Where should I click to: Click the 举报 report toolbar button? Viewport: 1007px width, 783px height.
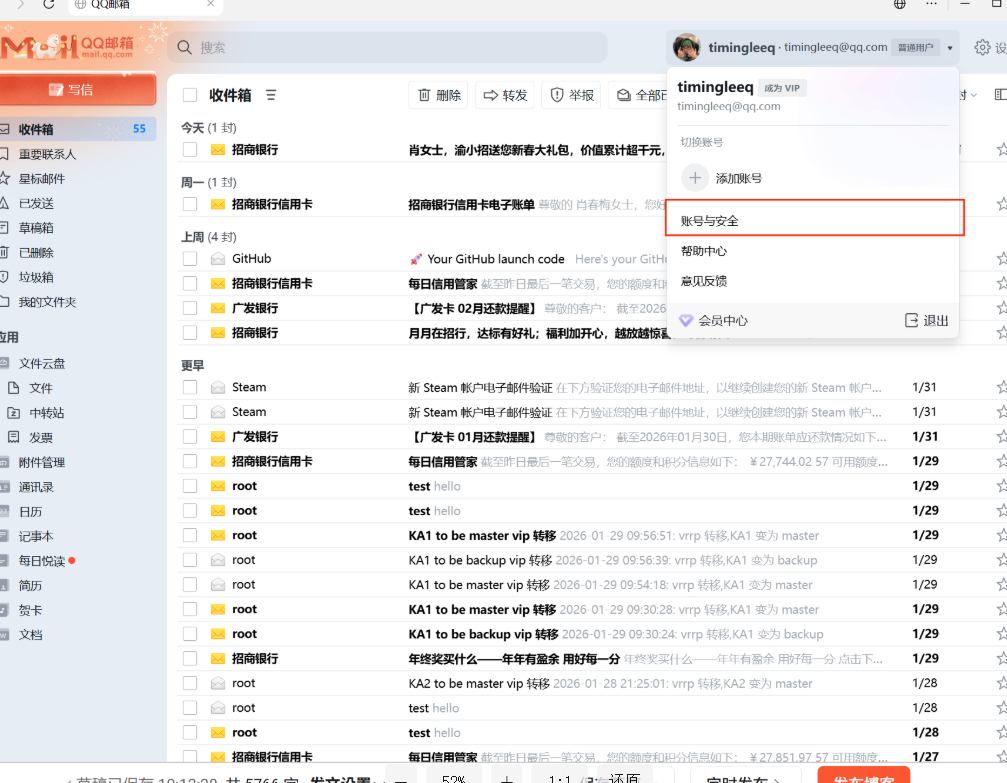(x=572, y=95)
